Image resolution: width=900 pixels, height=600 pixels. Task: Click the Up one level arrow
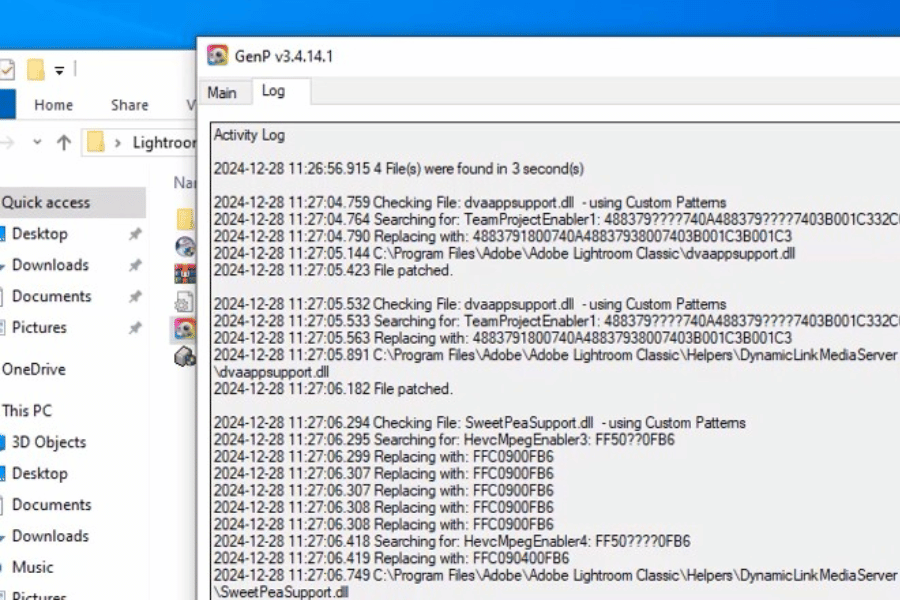(64, 142)
